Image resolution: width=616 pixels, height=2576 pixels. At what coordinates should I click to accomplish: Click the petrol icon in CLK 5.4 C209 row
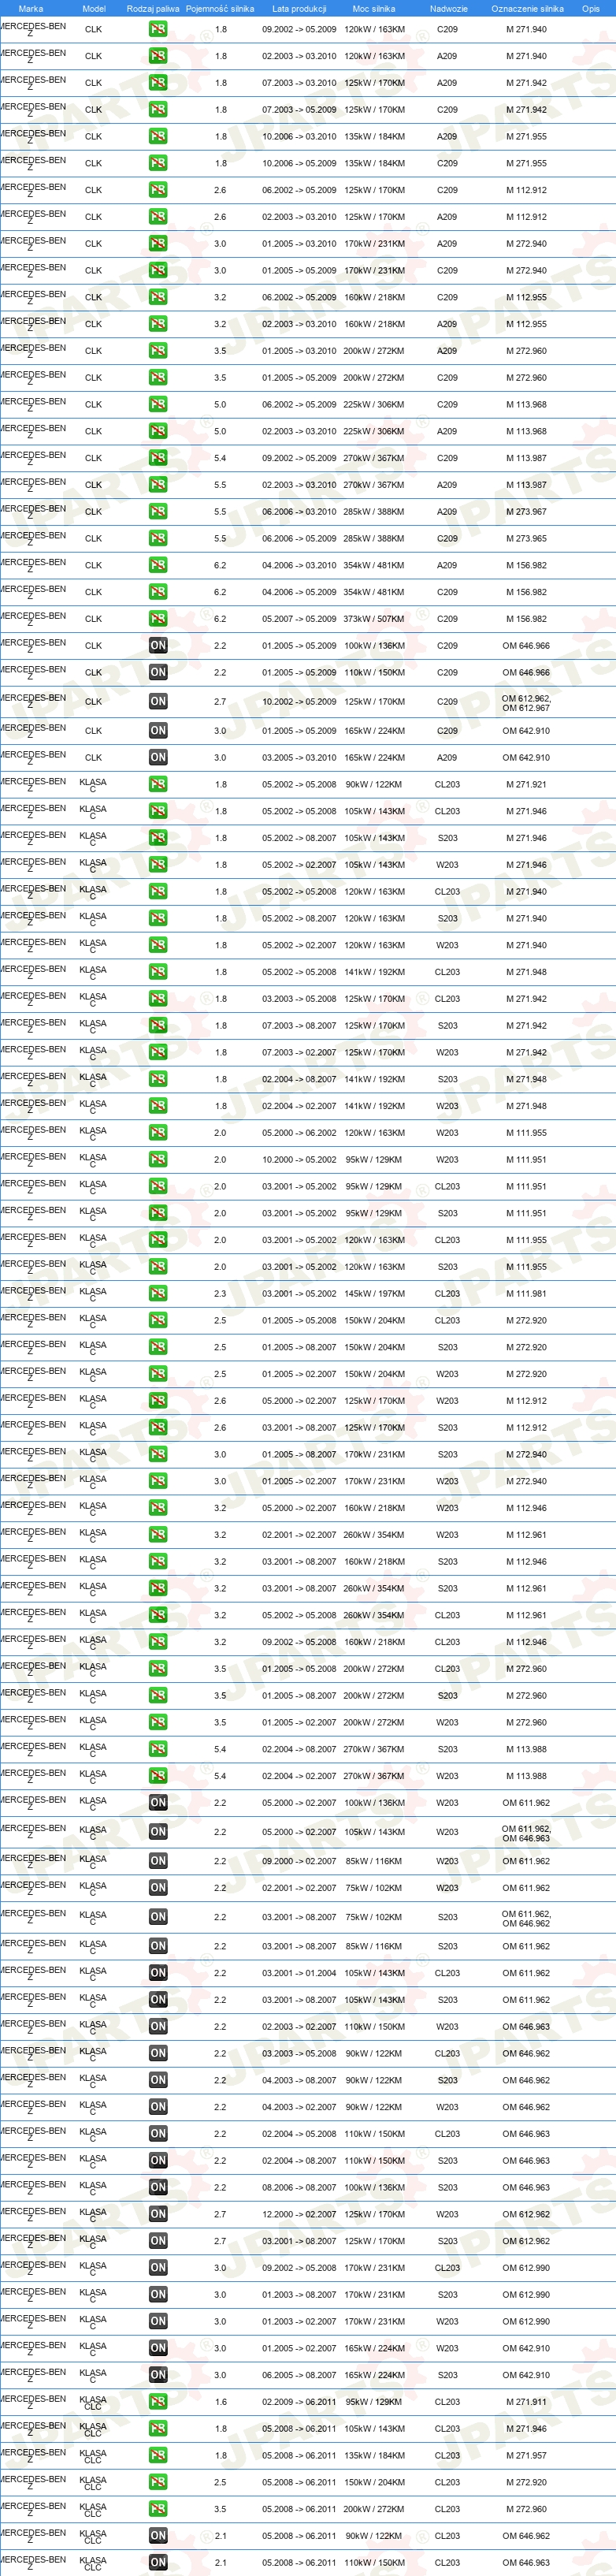pyautogui.click(x=158, y=458)
